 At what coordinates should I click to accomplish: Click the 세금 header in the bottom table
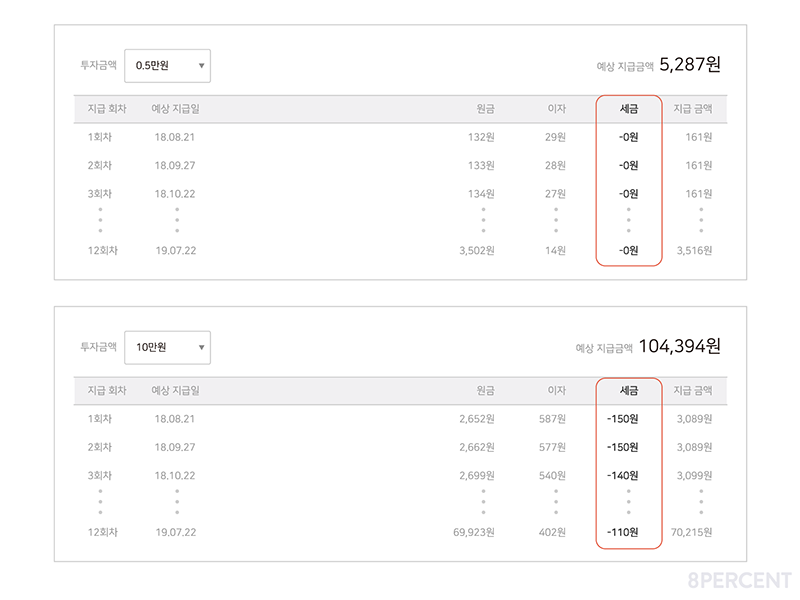(x=628, y=391)
